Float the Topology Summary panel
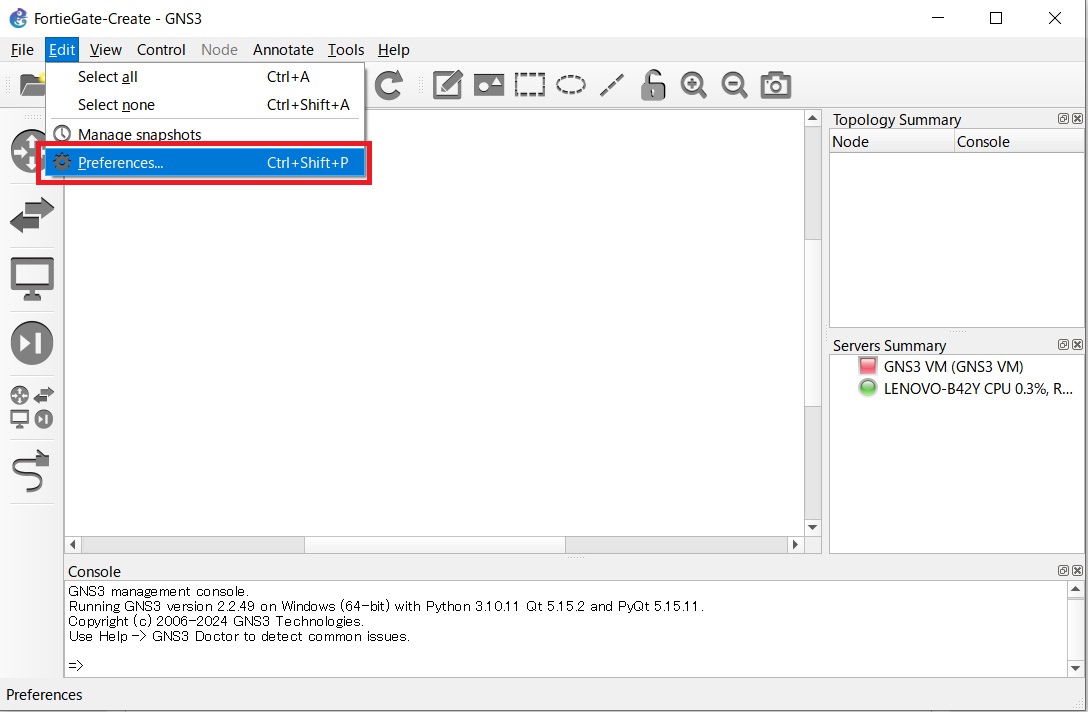1088x712 pixels. click(1062, 119)
